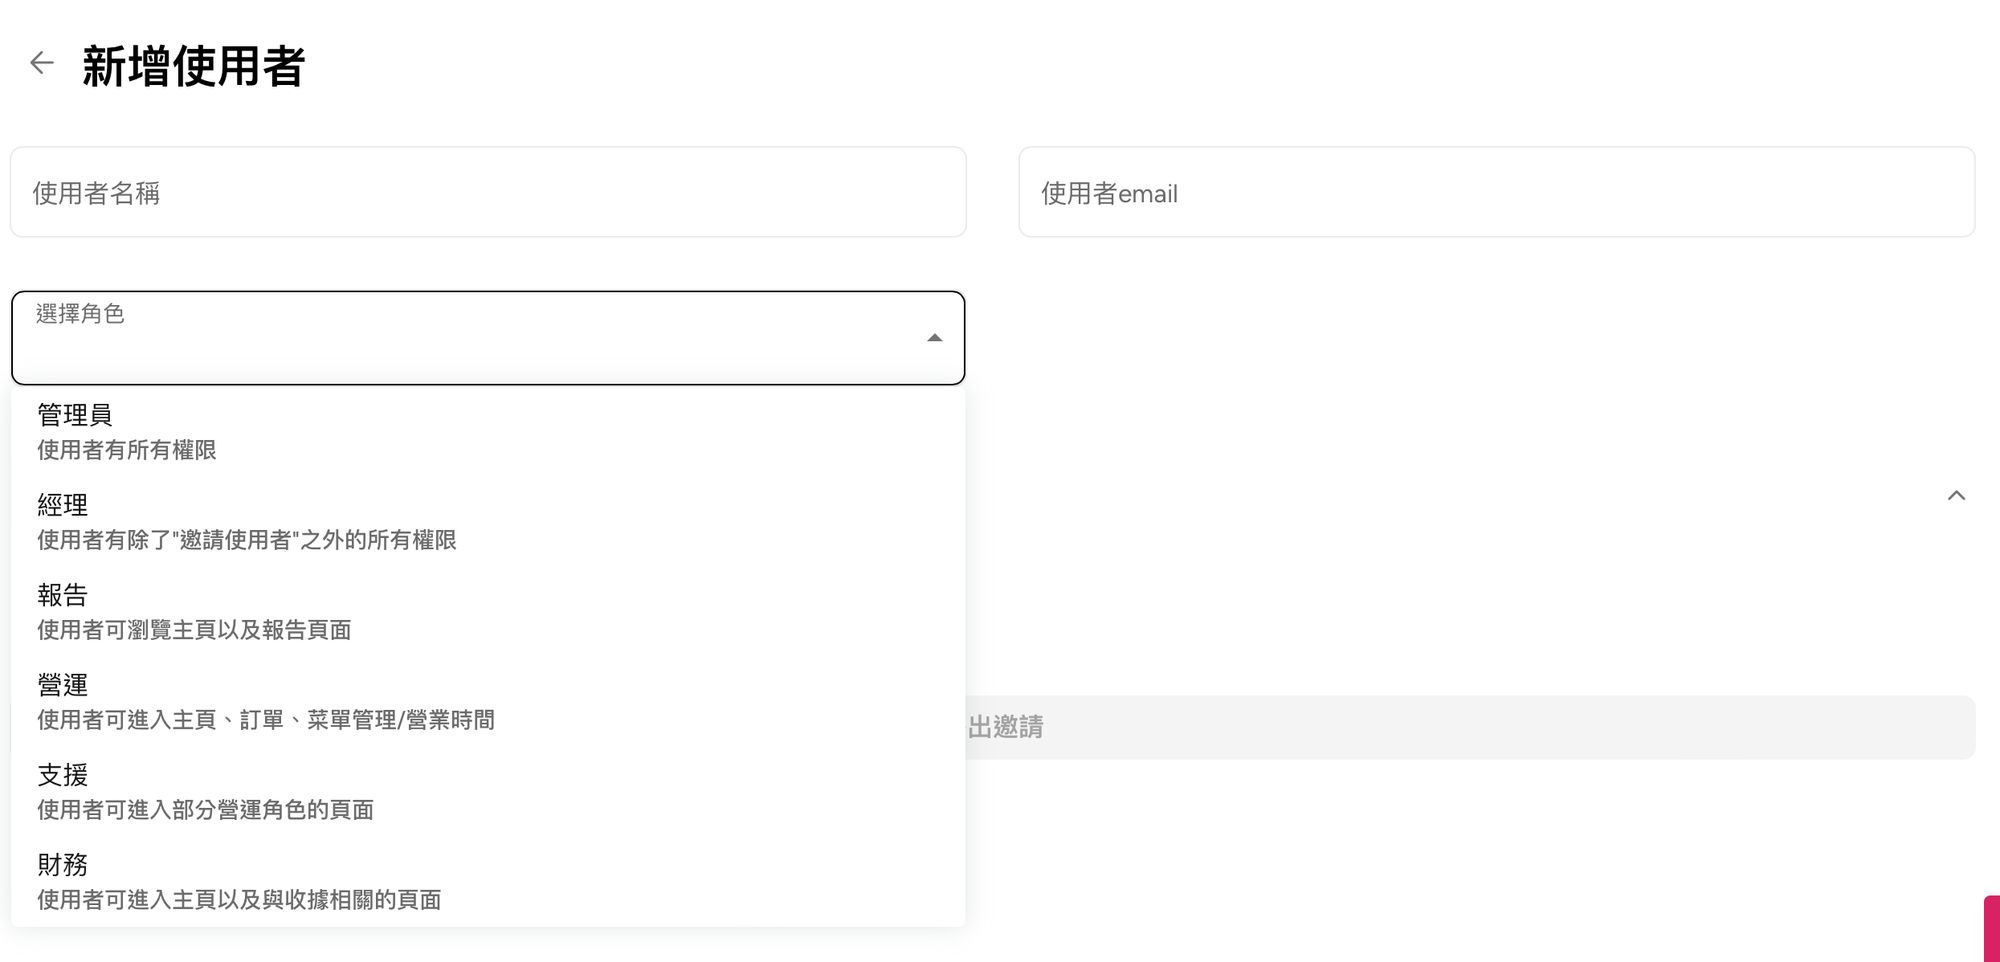Collapse the section using the chevron up icon
2000x962 pixels.
[1956, 495]
